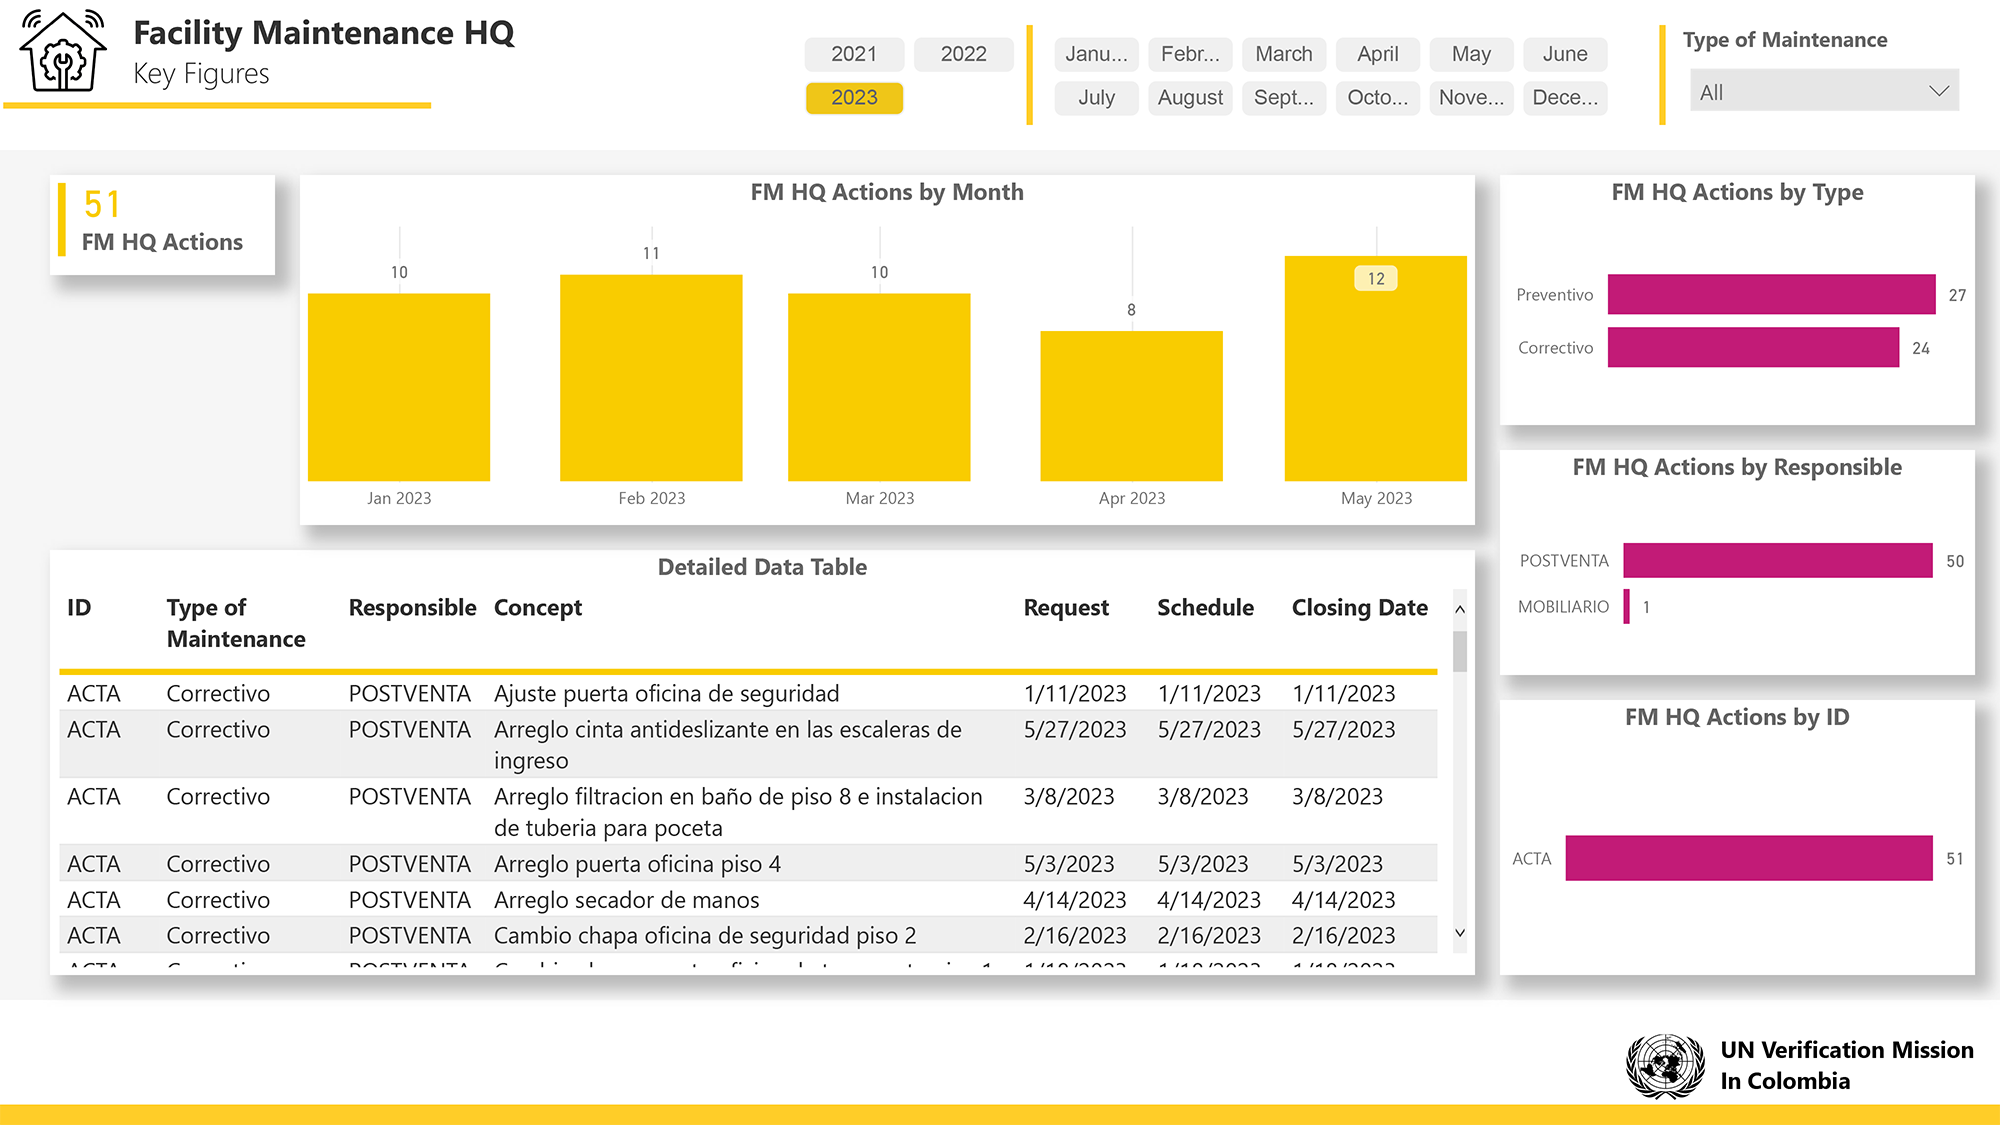2000x1125 pixels.
Task: Sort table by Request column header
Action: pyautogui.click(x=1066, y=608)
